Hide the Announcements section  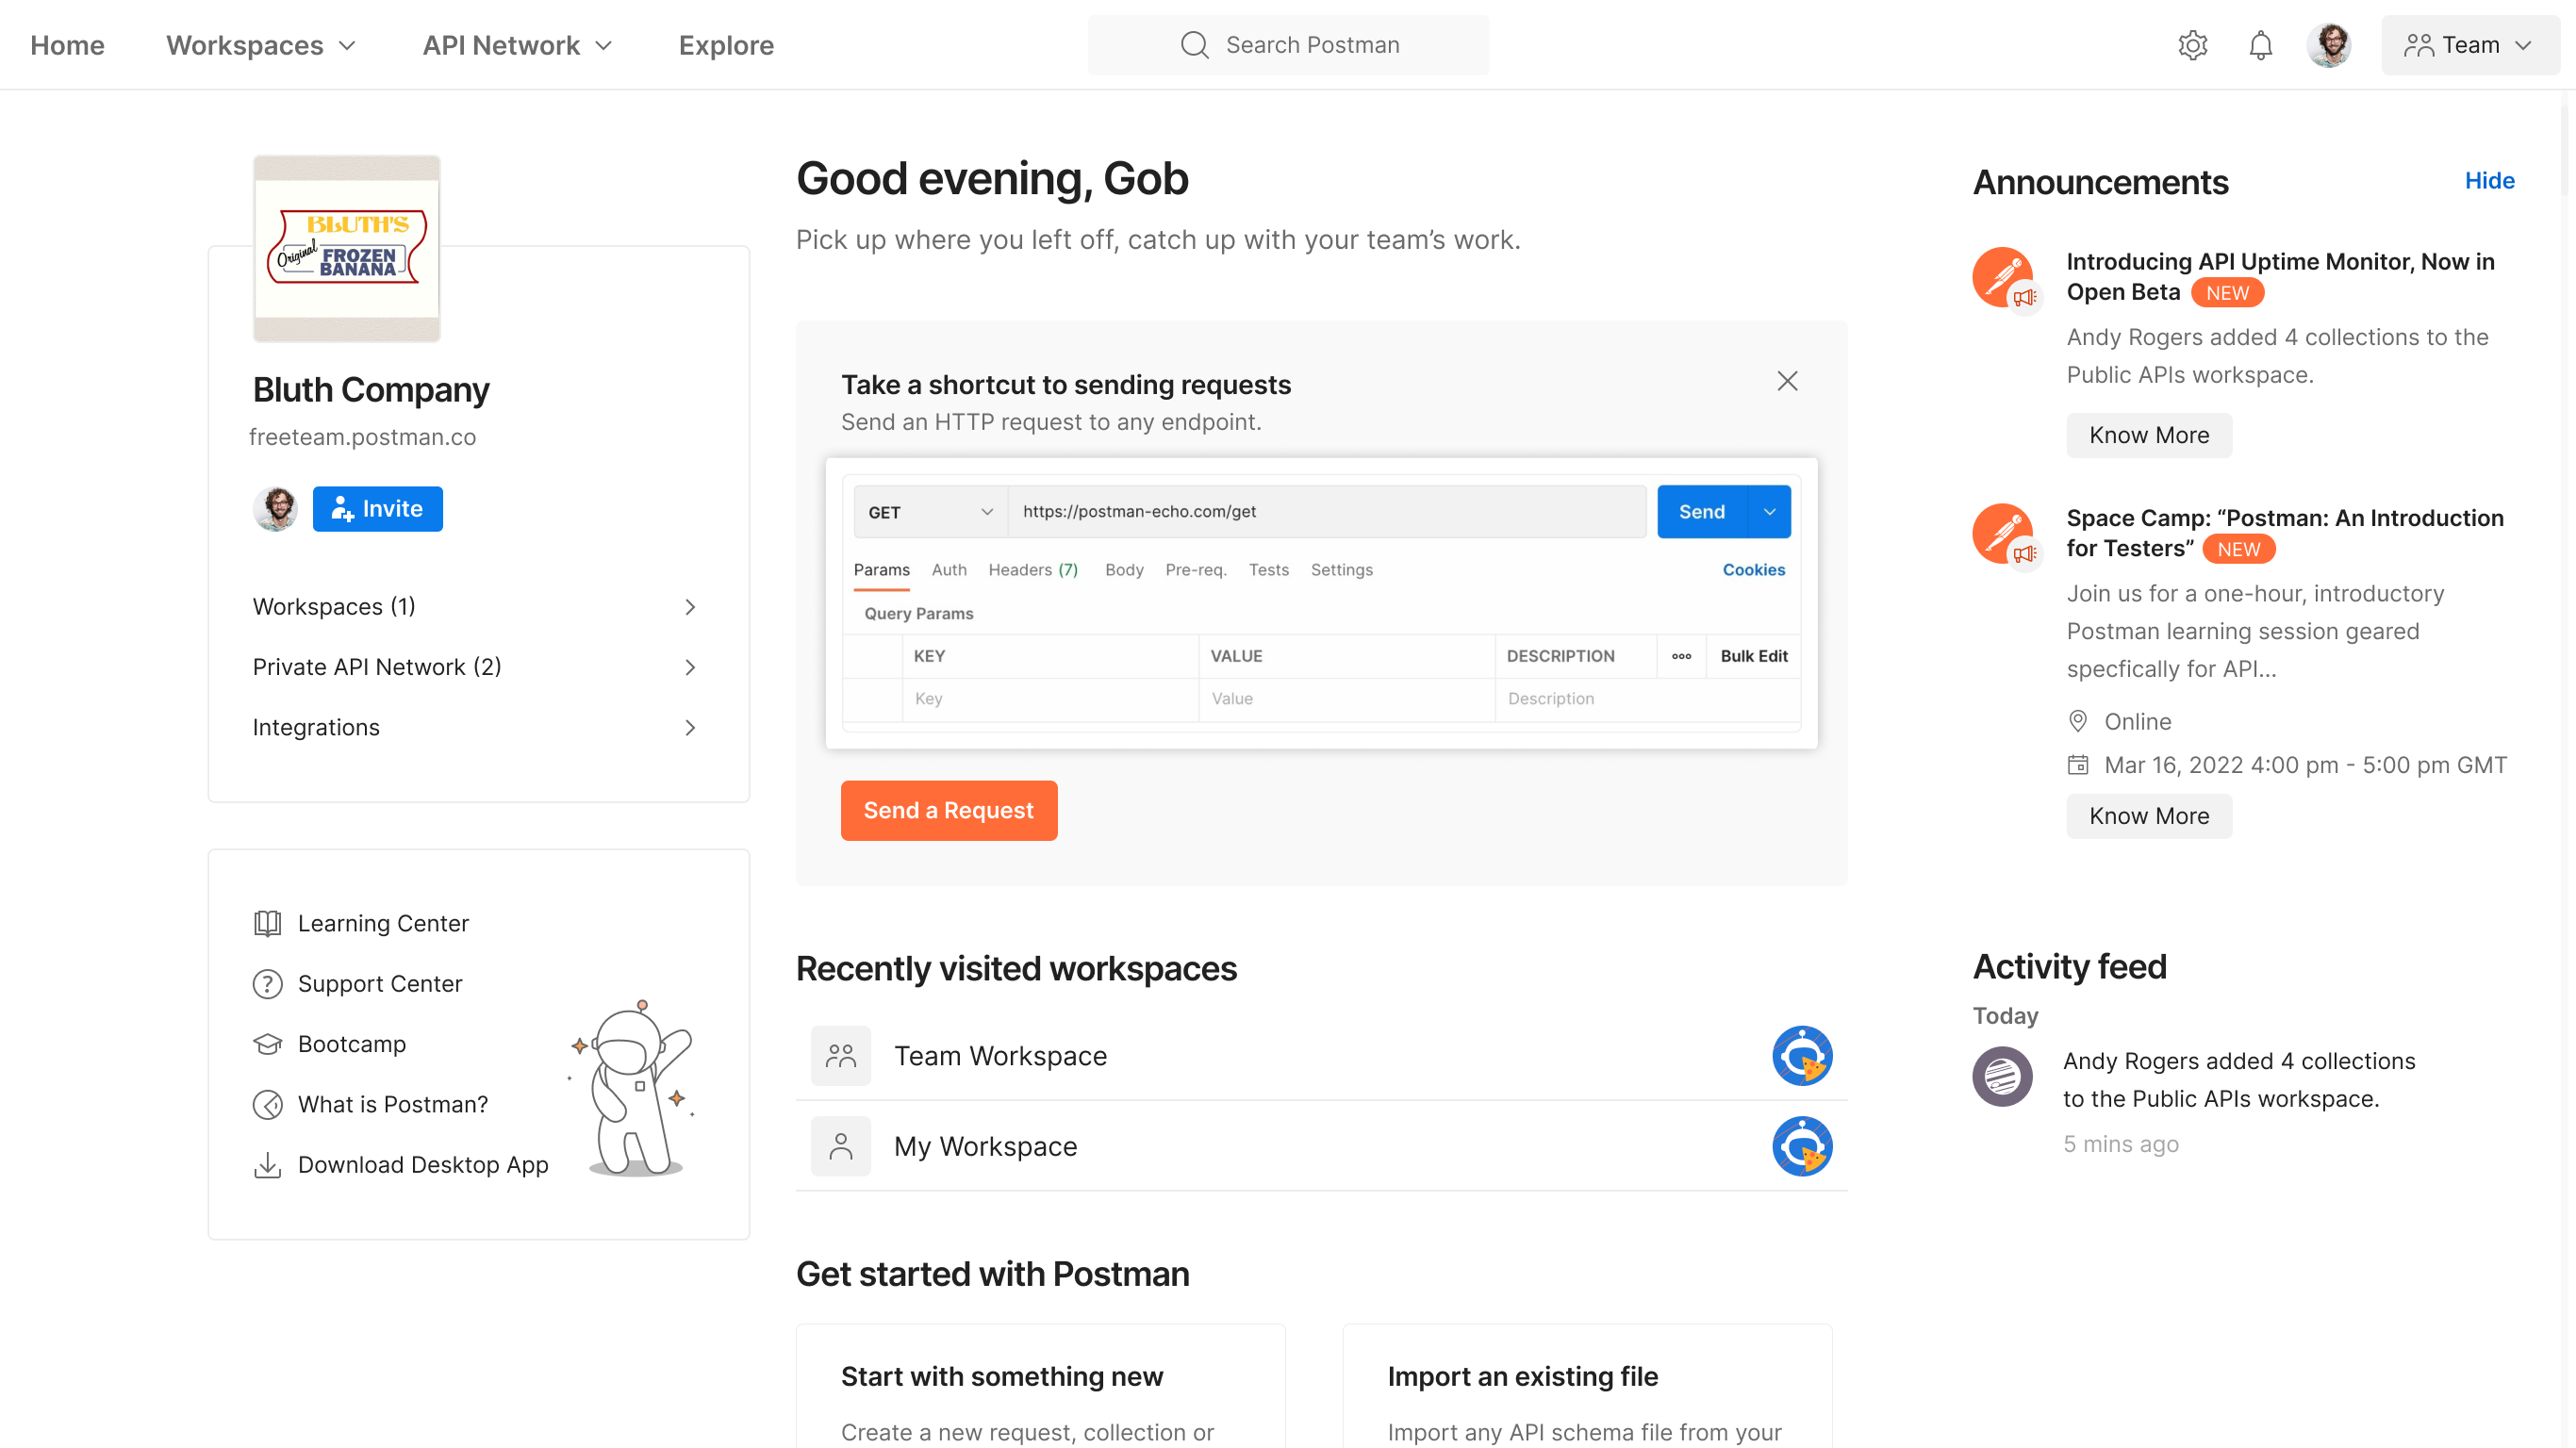[x=2488, y=181]
